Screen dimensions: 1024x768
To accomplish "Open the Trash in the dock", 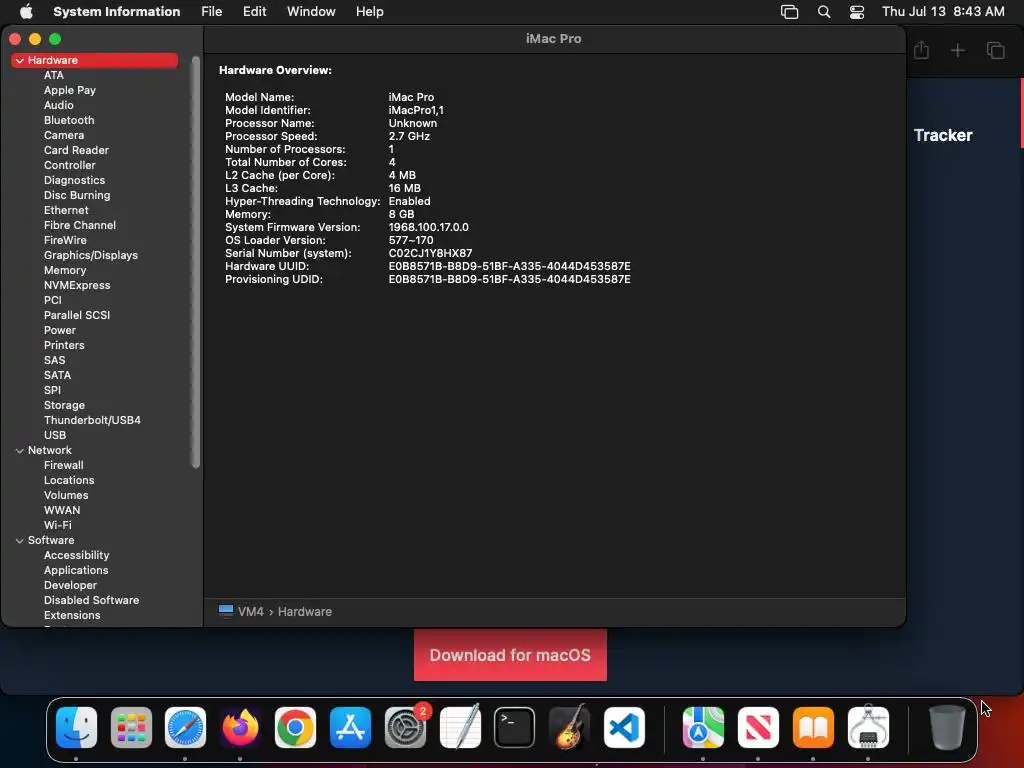I will [947, 727].
